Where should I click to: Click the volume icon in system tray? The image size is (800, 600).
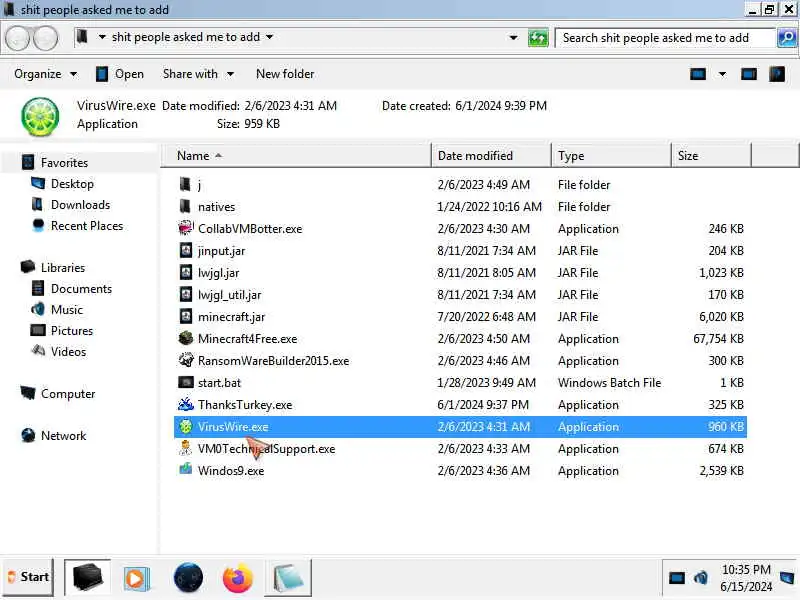coord(701,578)
